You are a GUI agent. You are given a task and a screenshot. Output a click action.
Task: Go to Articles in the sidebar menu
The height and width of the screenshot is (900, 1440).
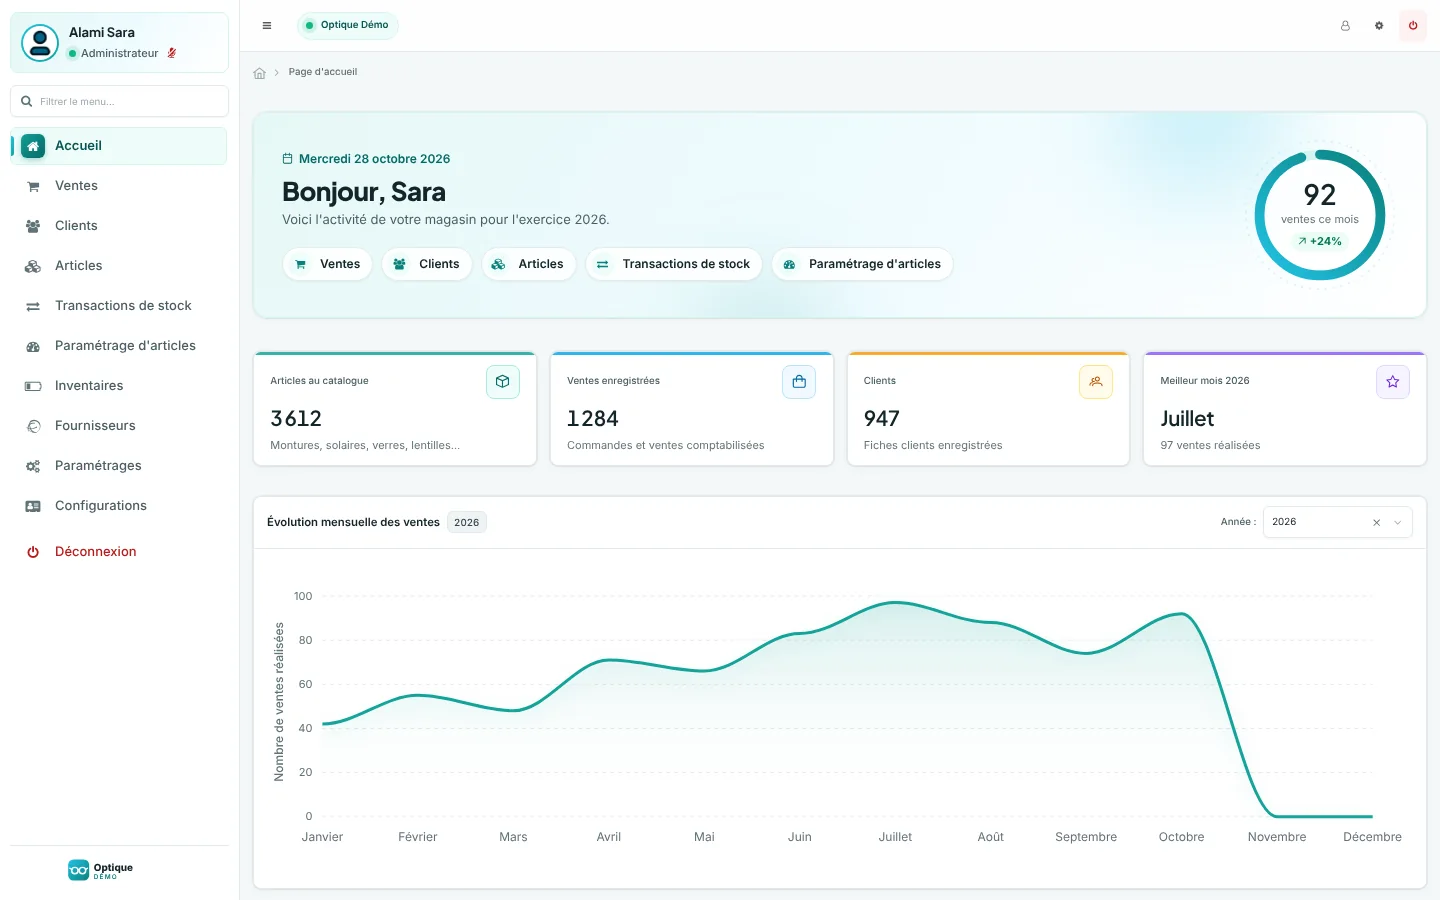click(119, 266)
